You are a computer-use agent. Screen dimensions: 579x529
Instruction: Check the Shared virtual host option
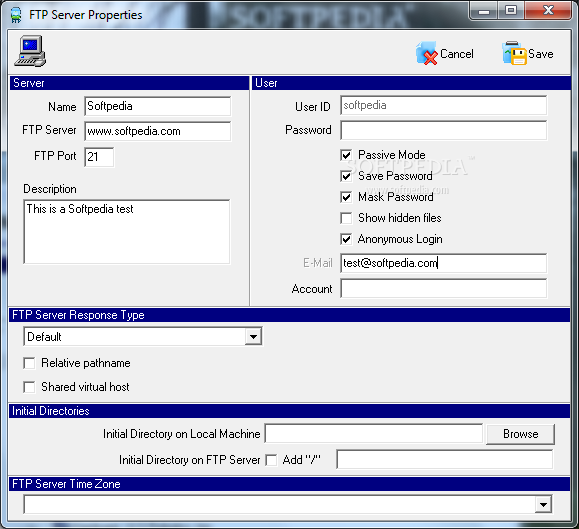pos(29,387)
